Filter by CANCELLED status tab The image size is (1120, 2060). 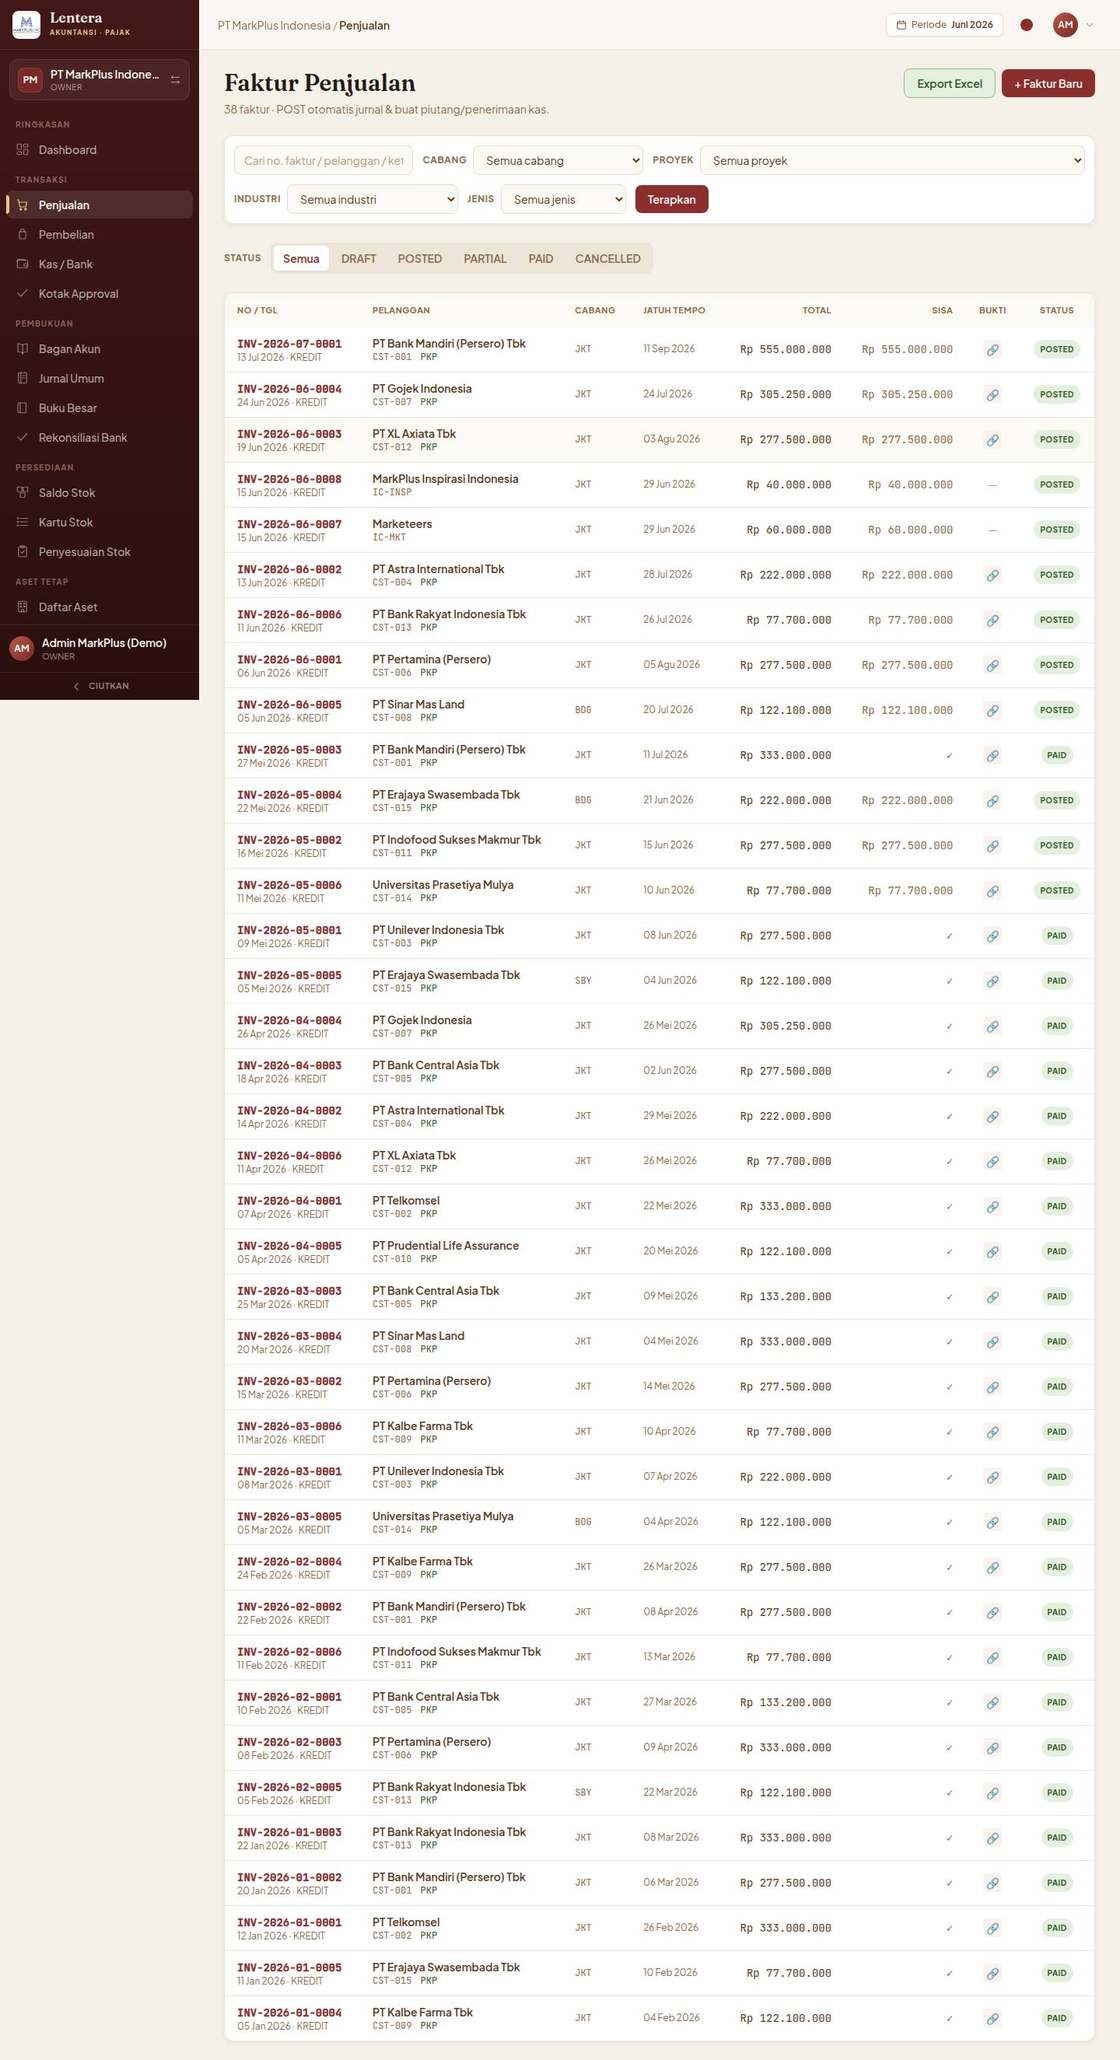(608, 258)
